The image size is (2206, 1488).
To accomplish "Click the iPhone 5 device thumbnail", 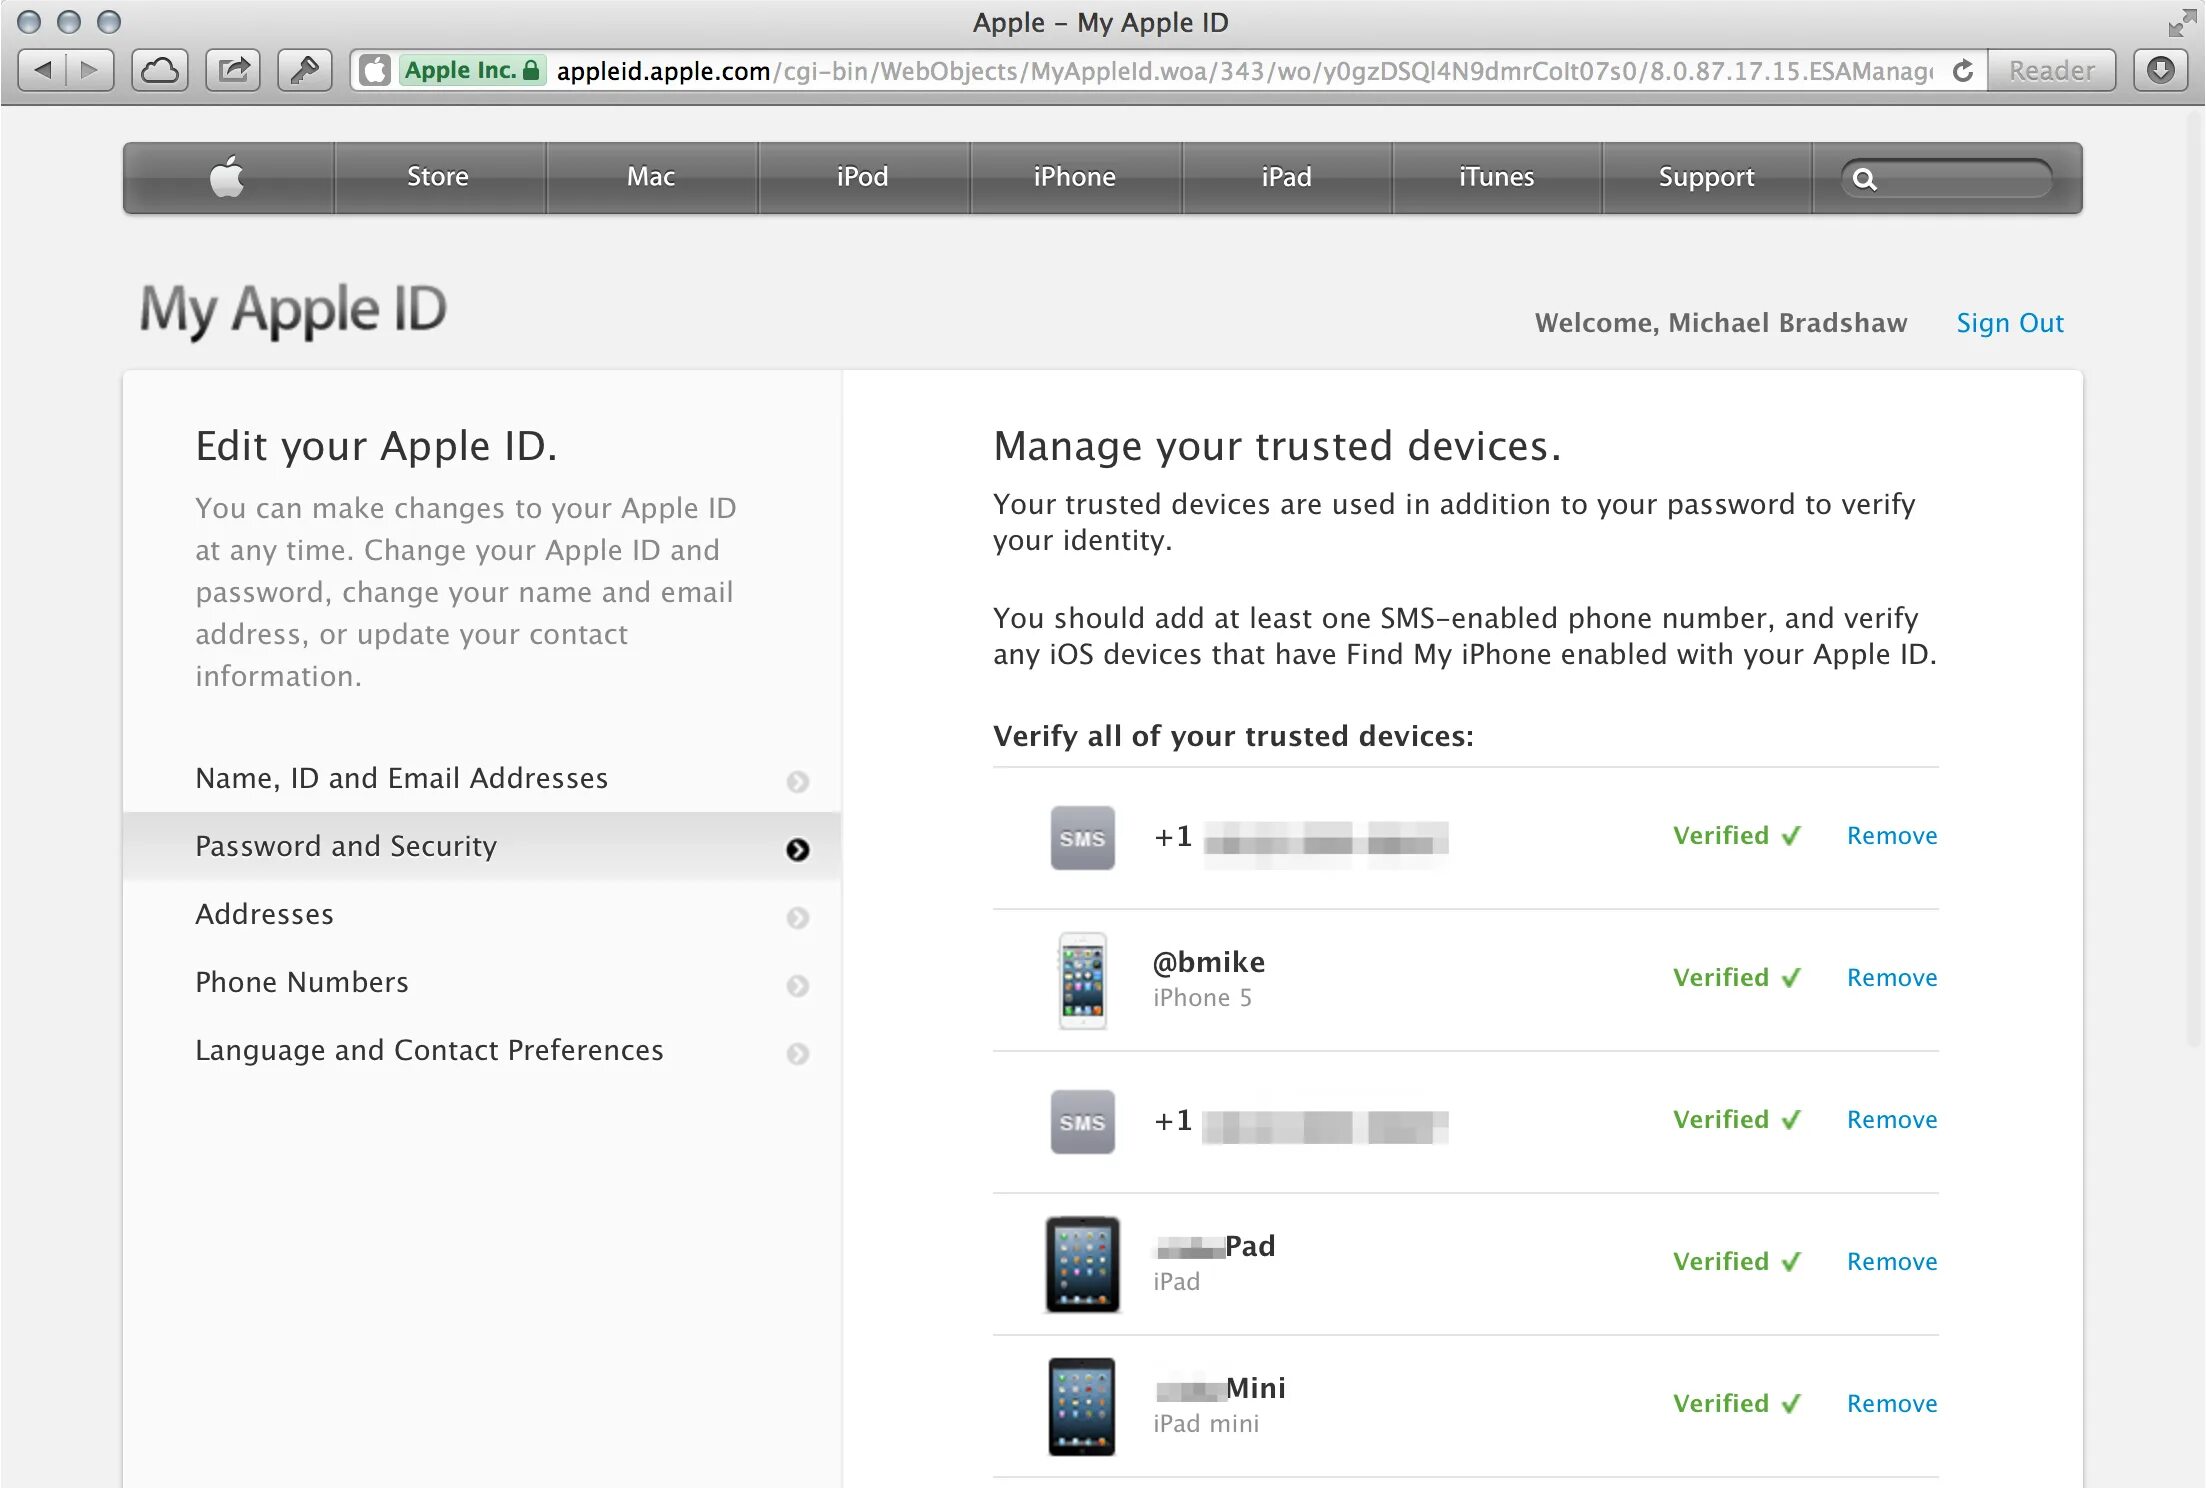I will point(1082,980).
